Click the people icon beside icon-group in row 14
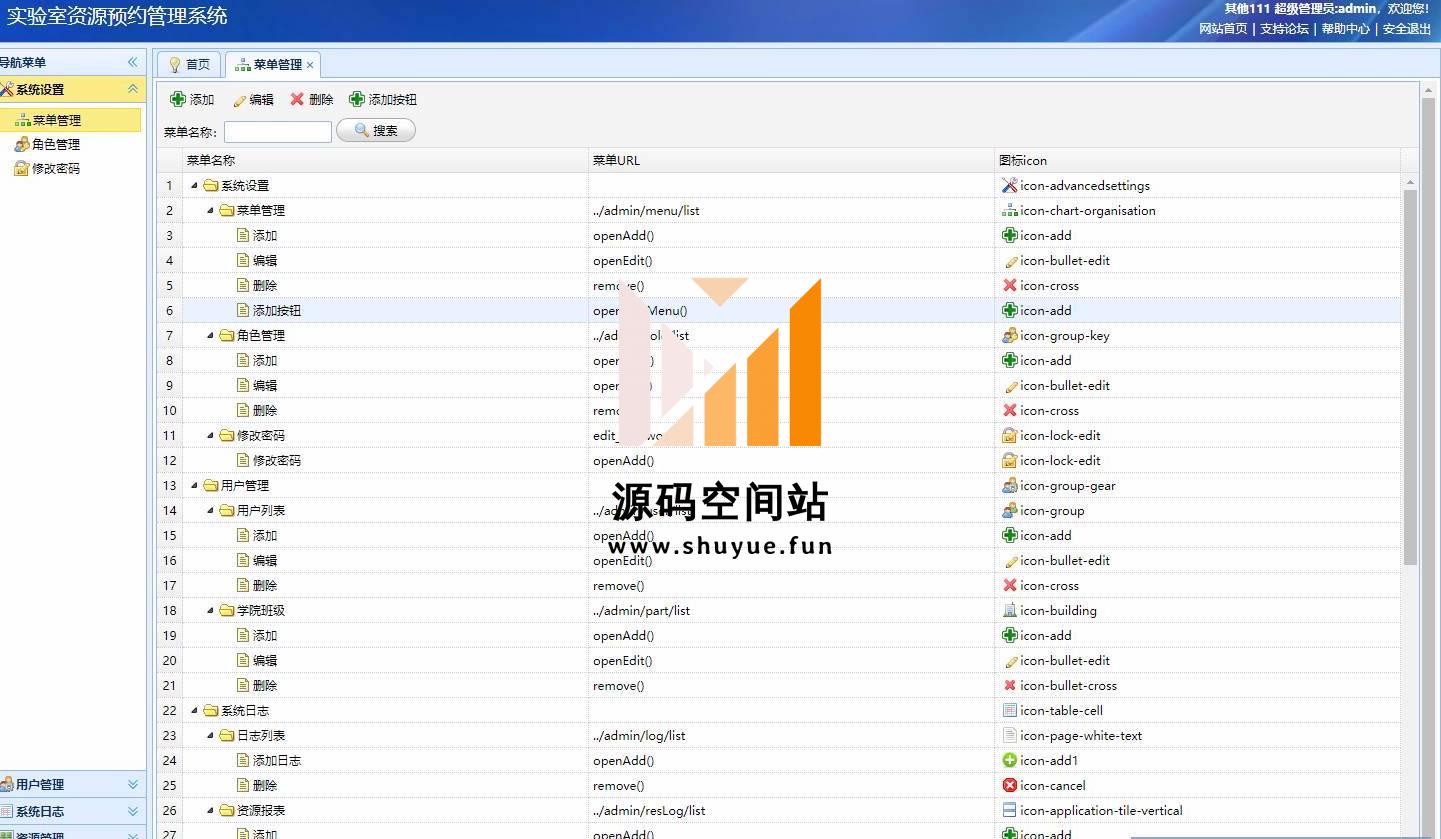The width and height of the screenshot is (1441, 839). click(x=1009, y=510)
